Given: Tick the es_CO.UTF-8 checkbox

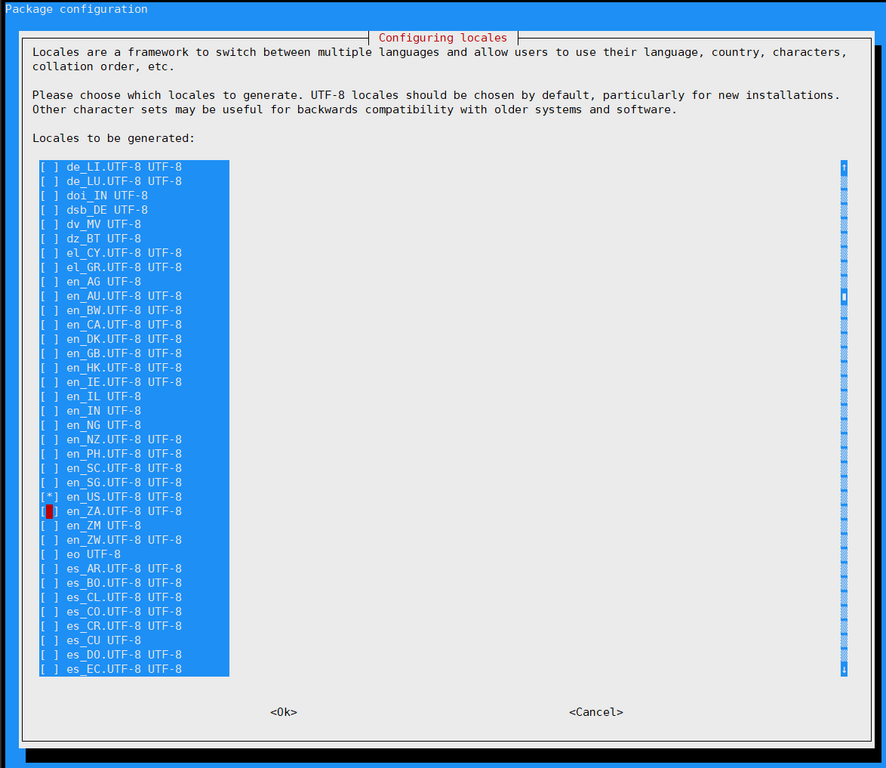Looking at the screenshot, I should pyautogui.click(x=49, y=612).
